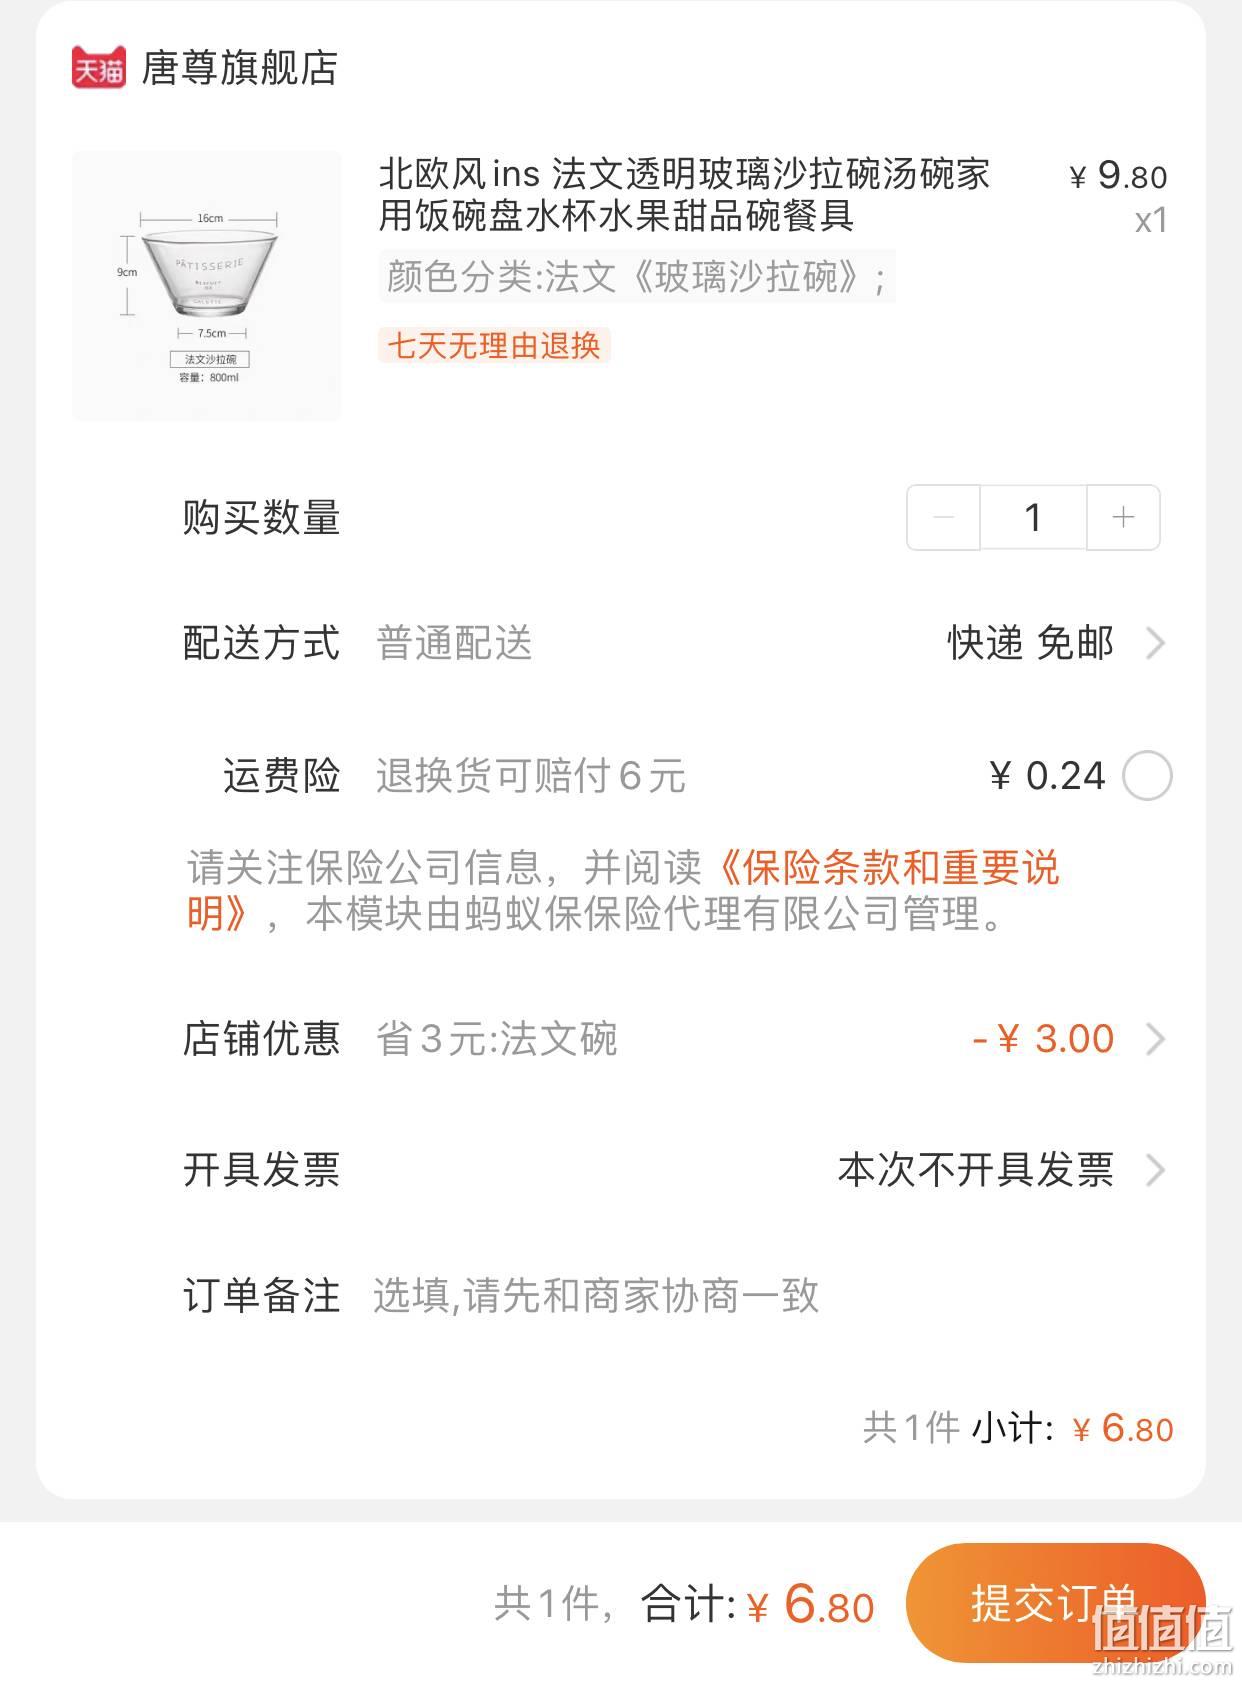The height and width of the screenshot is (1684, 1242).
Task: Open the glass salad bowl thumbnail
Action: click(x=207, y=286)
